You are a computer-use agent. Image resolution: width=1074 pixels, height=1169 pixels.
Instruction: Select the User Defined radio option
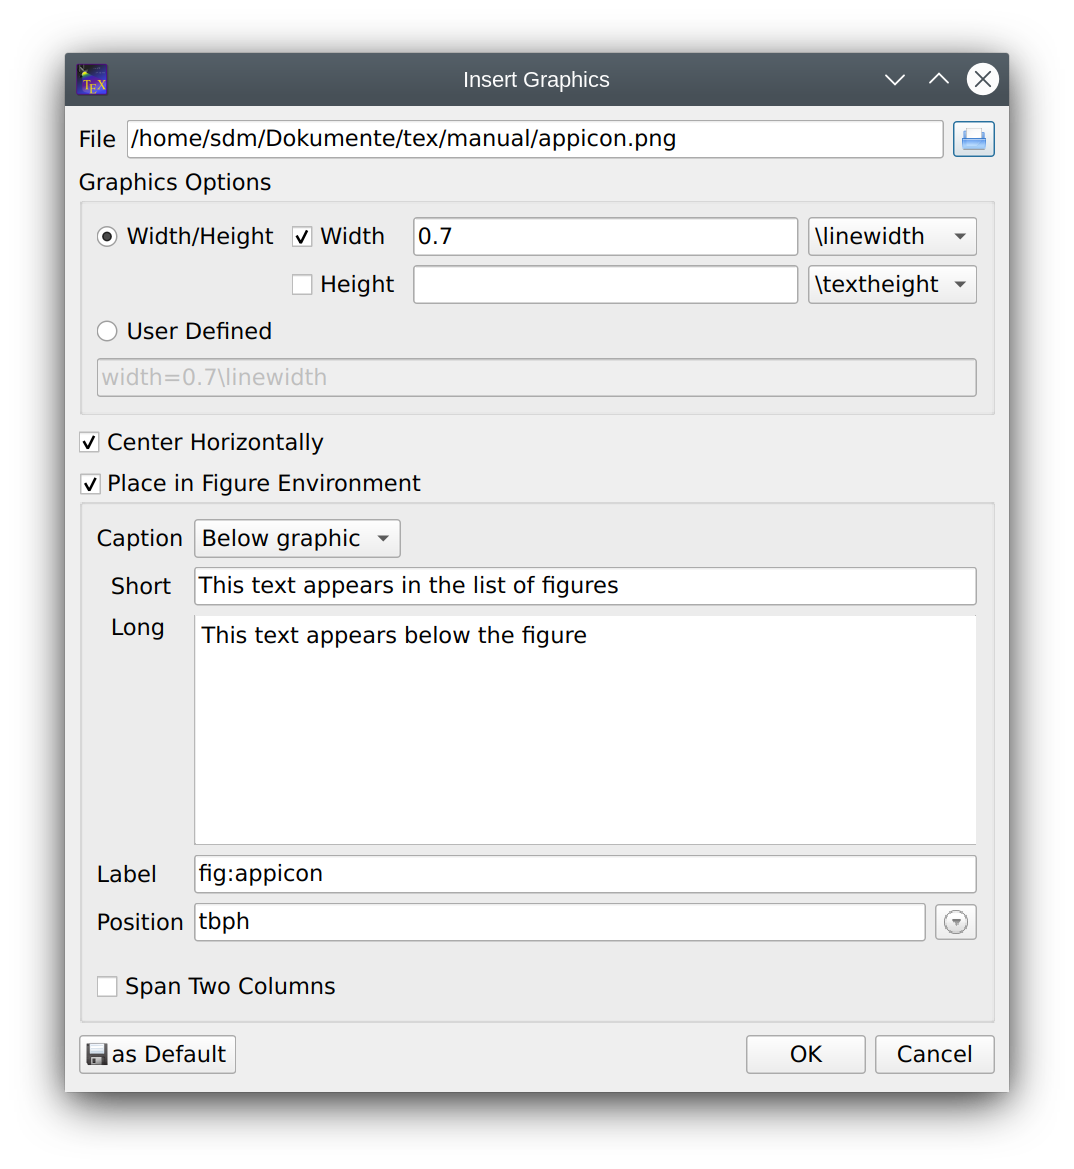[107, 331]
